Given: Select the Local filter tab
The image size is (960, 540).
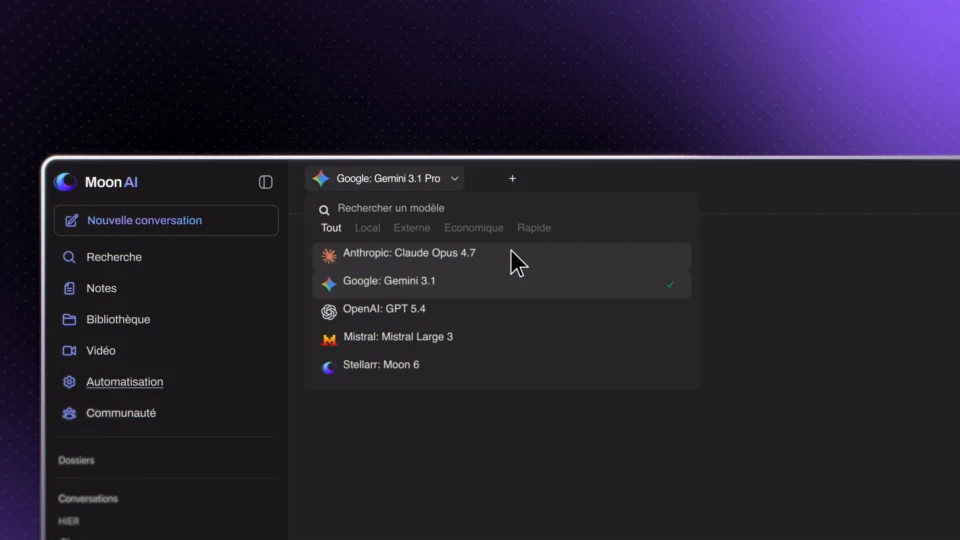Looking at the screenshot, I should [367, 228].
